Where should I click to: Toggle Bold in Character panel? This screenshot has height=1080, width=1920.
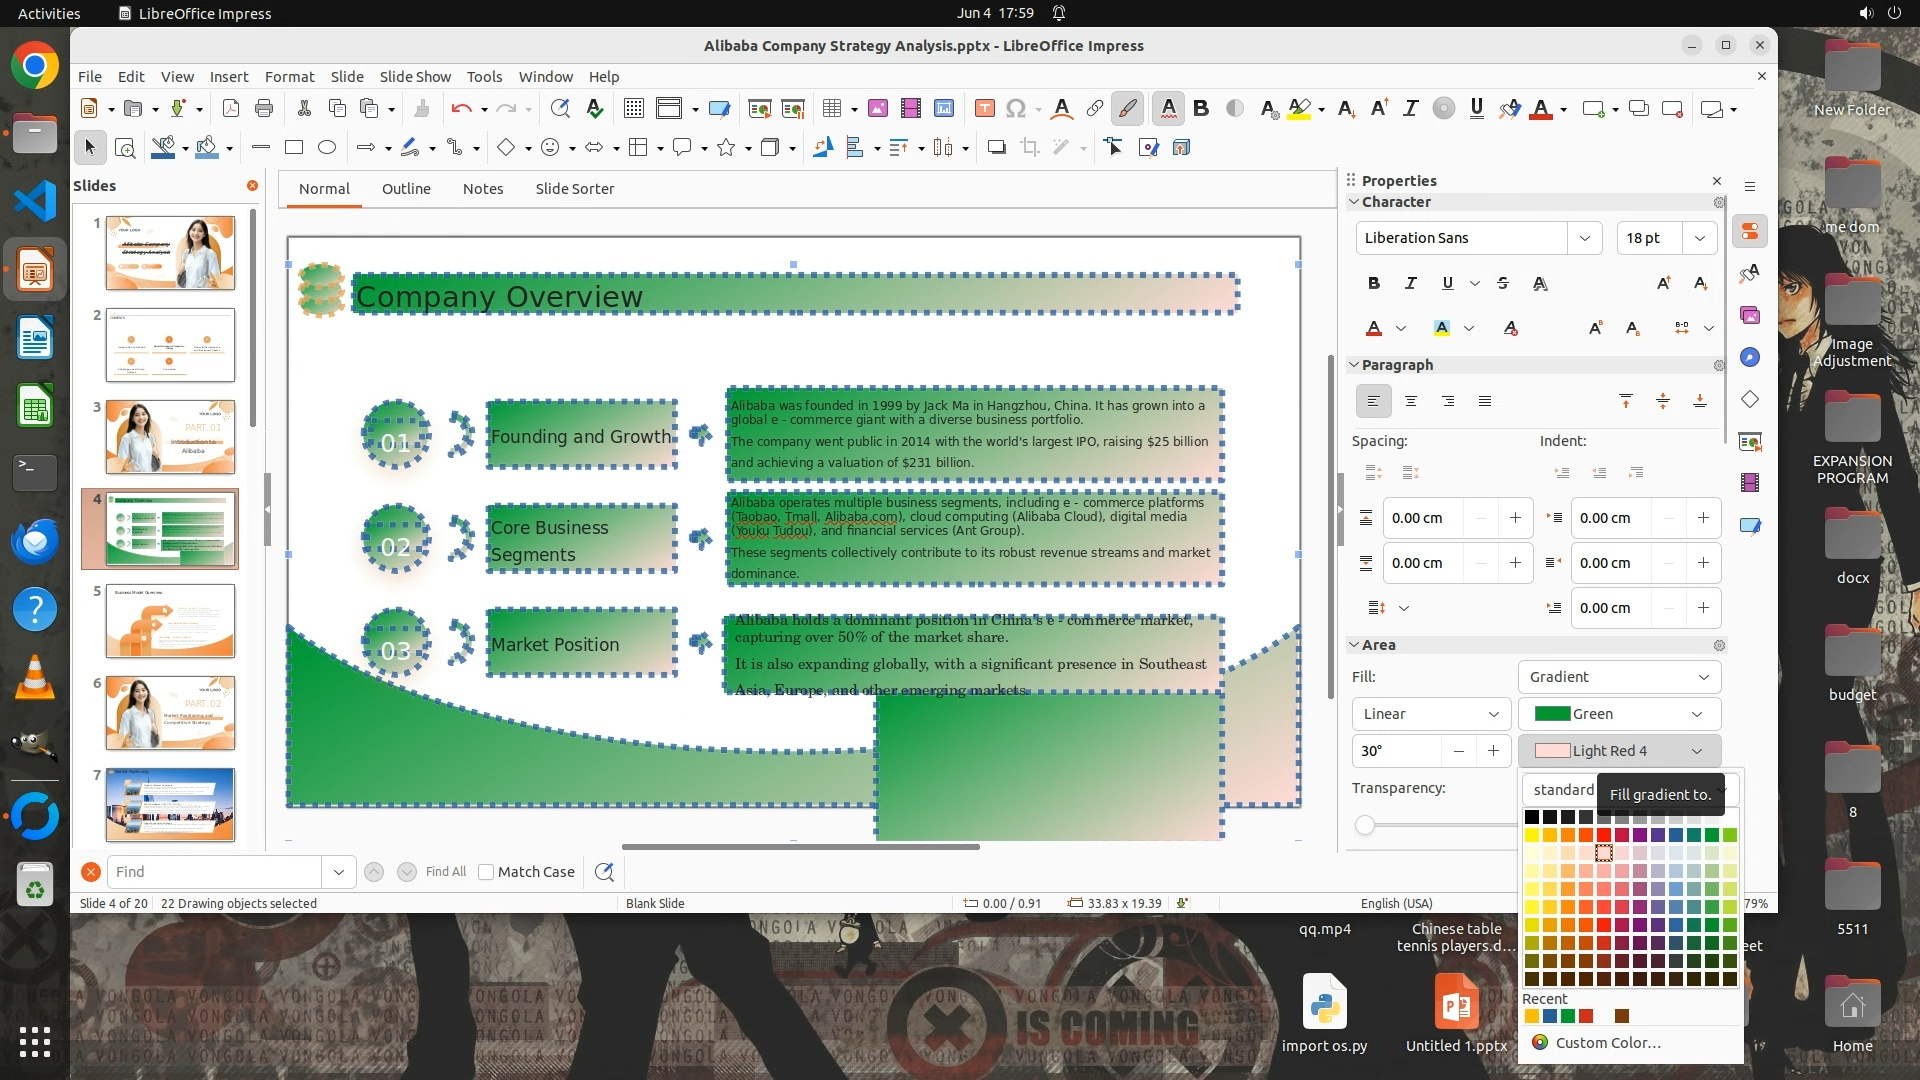[1373, 283]
